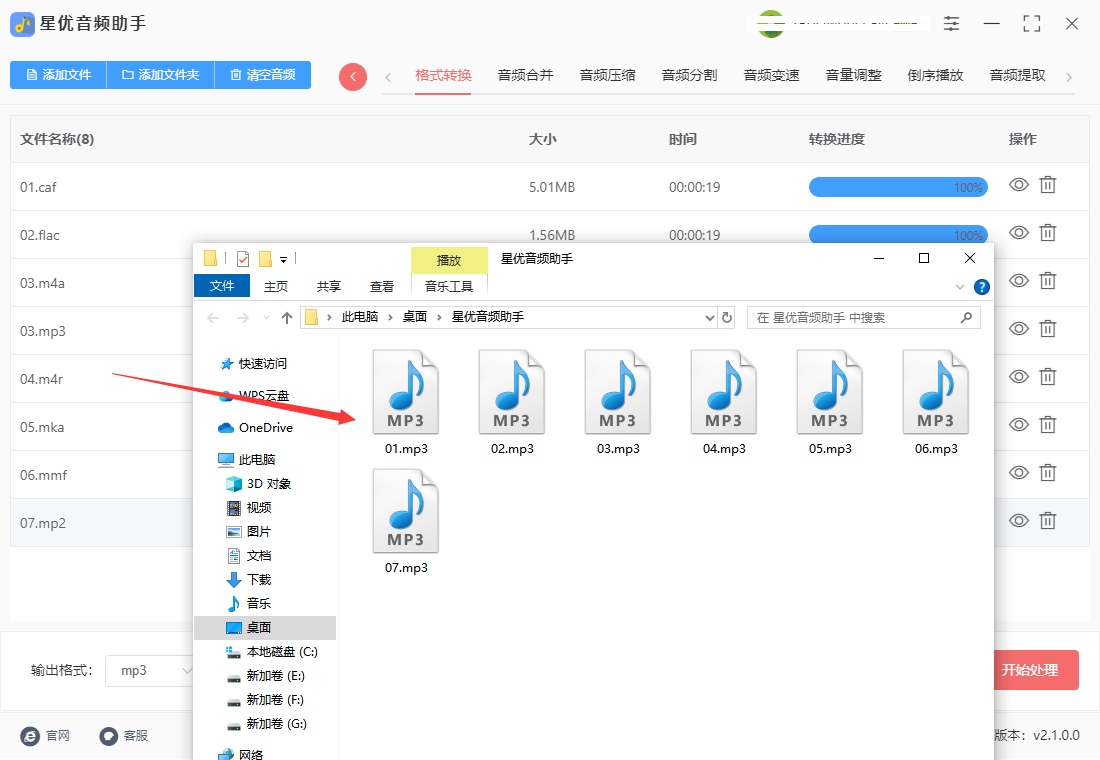This screenshot has width=1100, height=760.
Task: Open the 主页 ribbon tab in Explorer
Action: [276, 286]
